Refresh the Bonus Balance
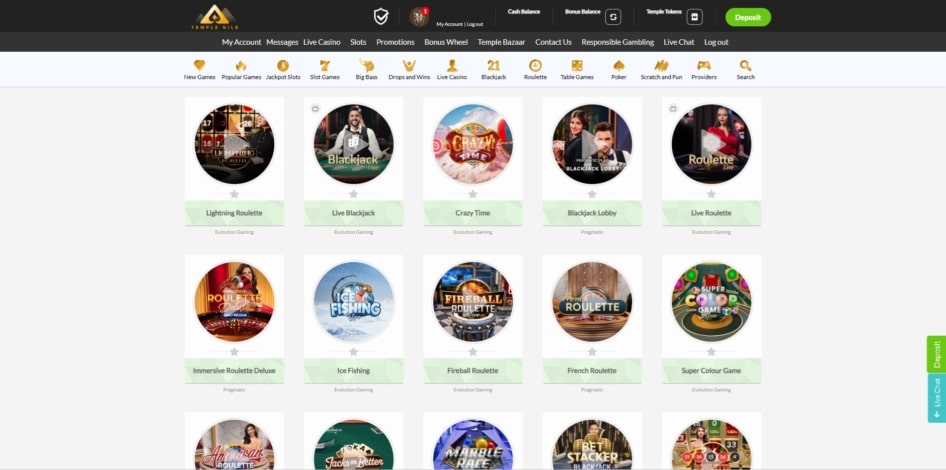The image size is (946, 470). 613,17
